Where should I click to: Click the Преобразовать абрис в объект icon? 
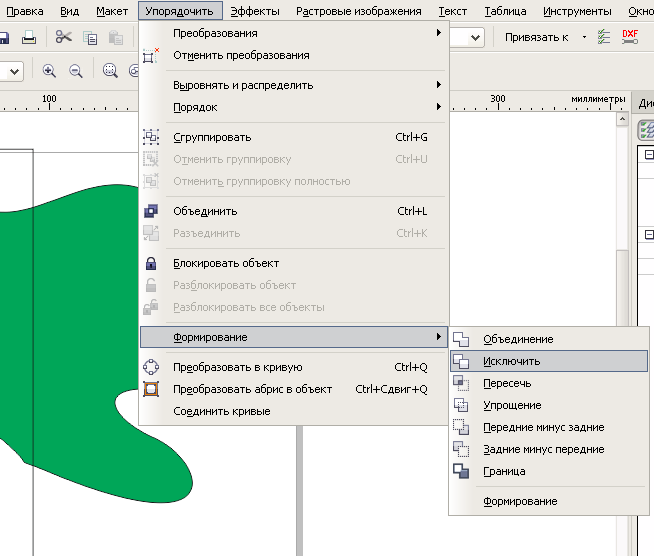[151, 389]
